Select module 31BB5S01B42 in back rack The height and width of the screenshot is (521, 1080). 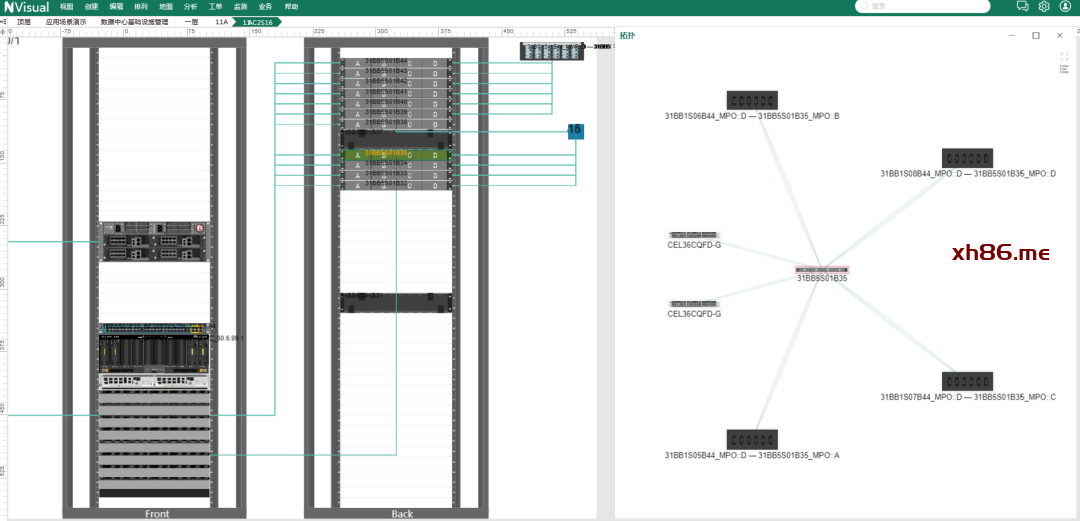396,83
